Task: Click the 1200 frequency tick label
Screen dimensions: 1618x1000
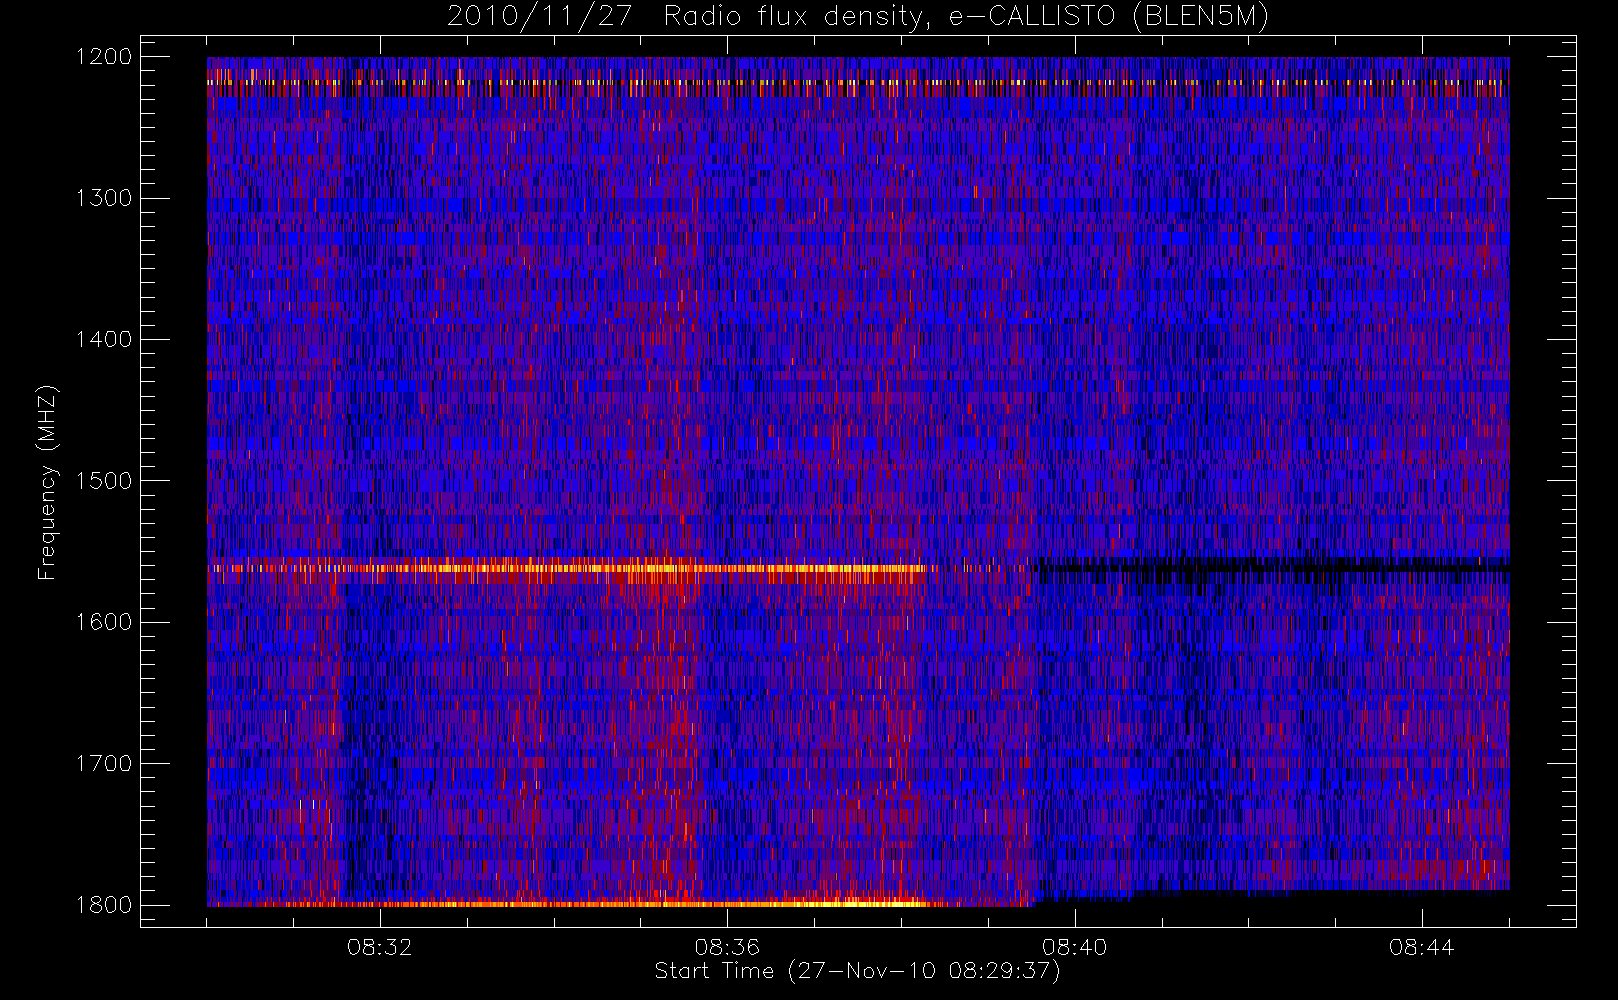Action: pyautogui.click(x=104, y=57)
